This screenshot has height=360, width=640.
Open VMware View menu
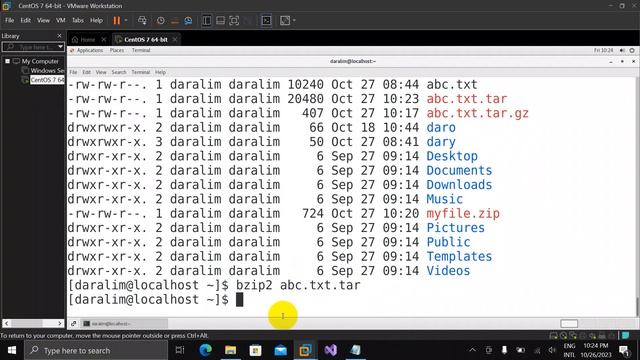click(x=43, y=20)
